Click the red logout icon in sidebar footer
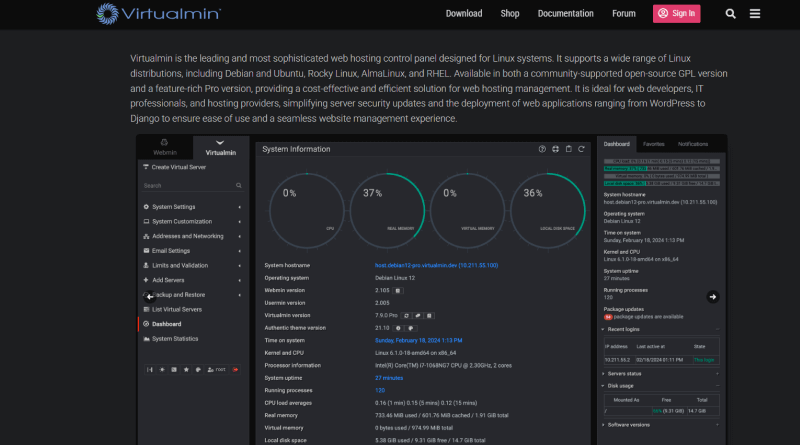 coord(235,369)
